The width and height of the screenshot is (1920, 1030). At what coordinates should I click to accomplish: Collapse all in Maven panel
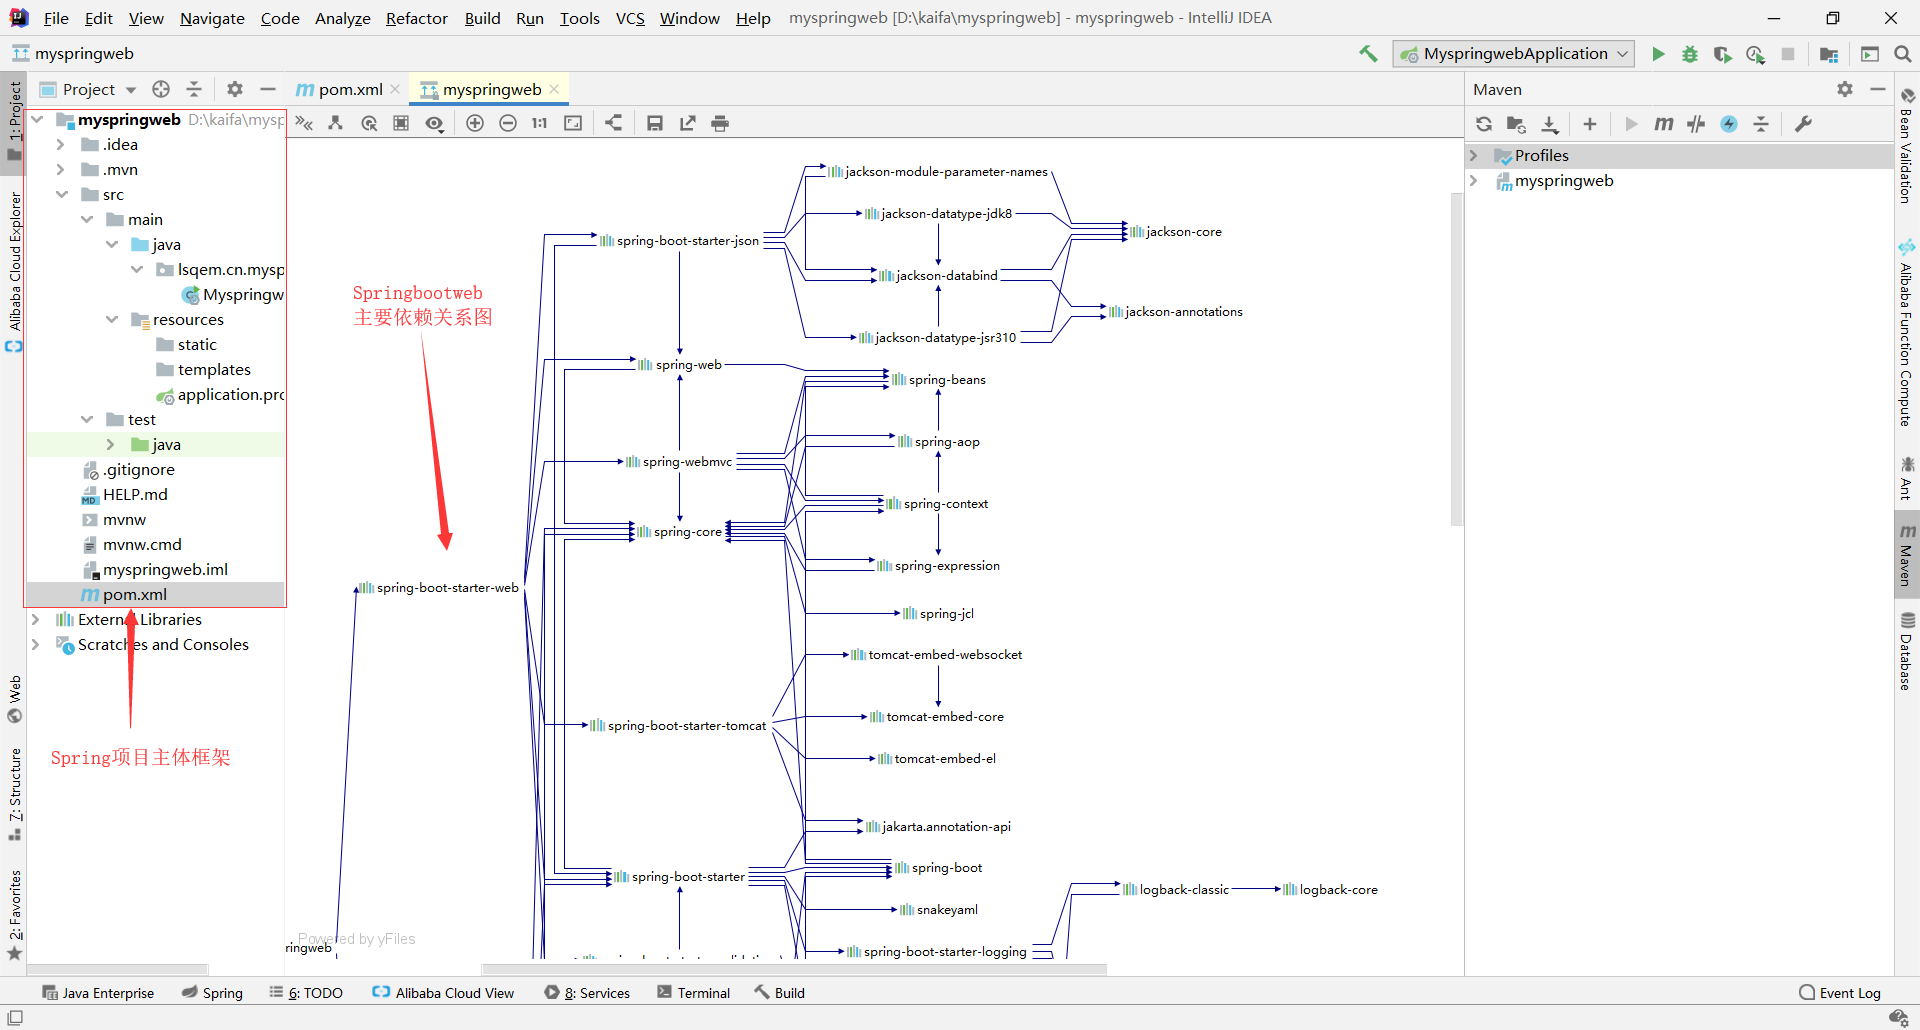(x=1761, y=124)
